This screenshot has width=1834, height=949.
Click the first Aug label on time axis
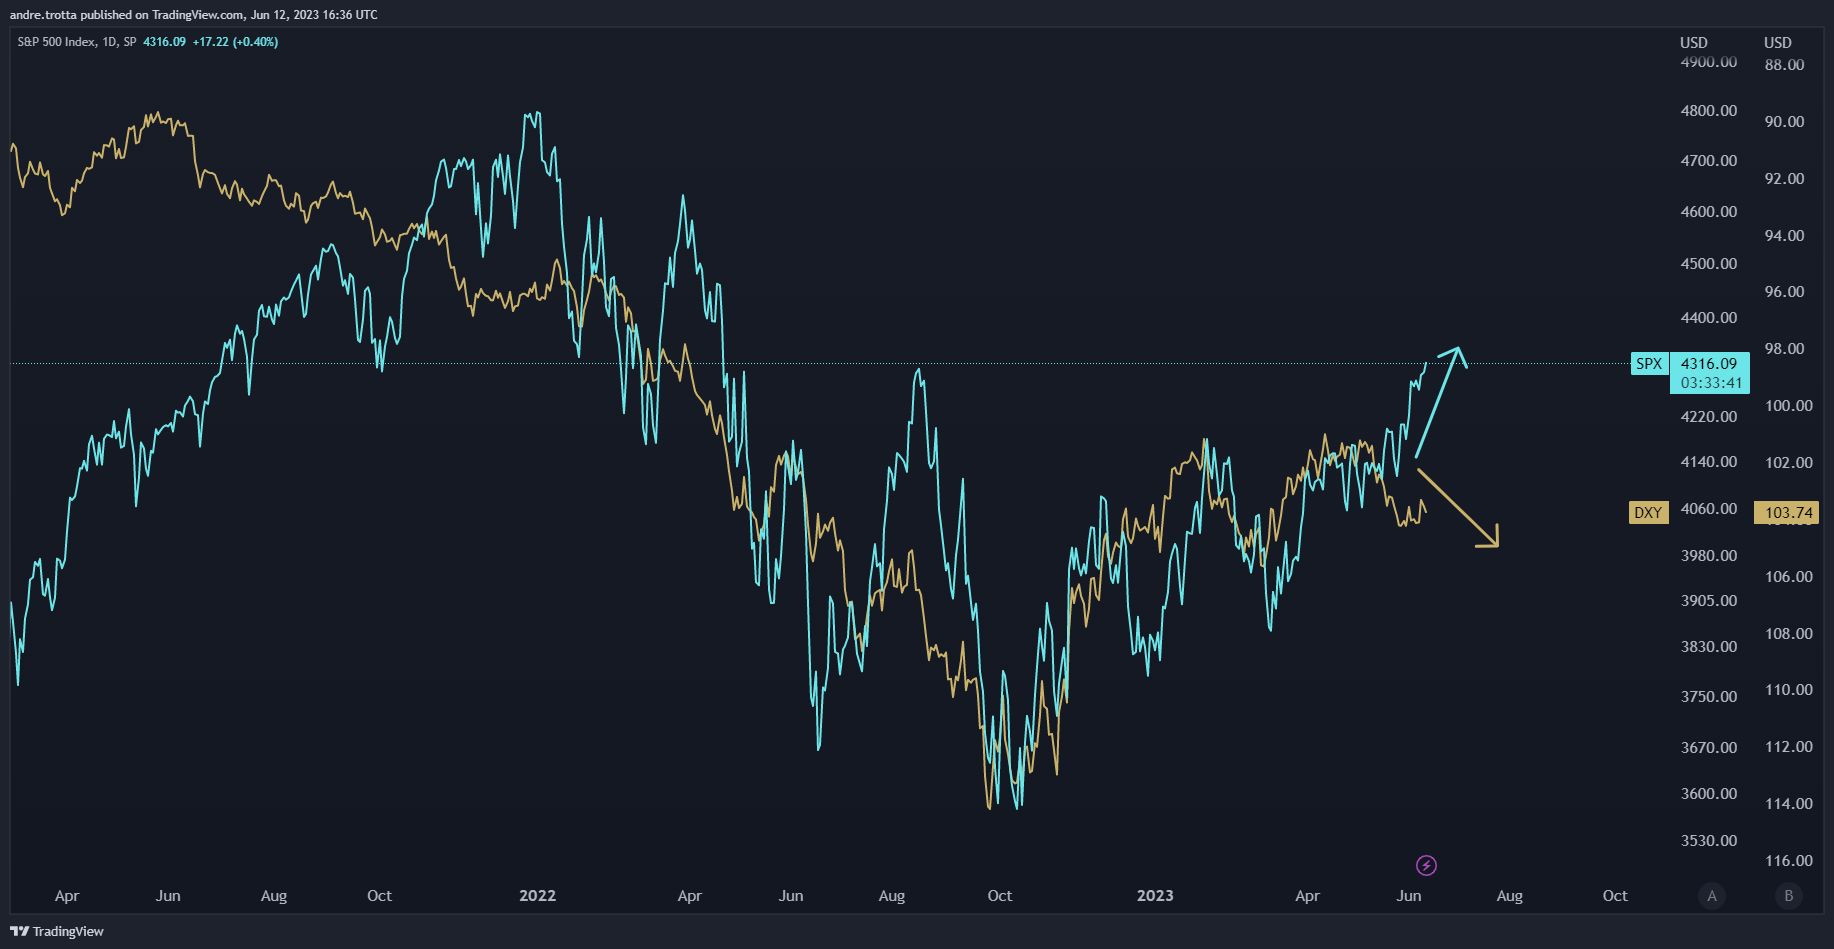(x=274, y=896)
